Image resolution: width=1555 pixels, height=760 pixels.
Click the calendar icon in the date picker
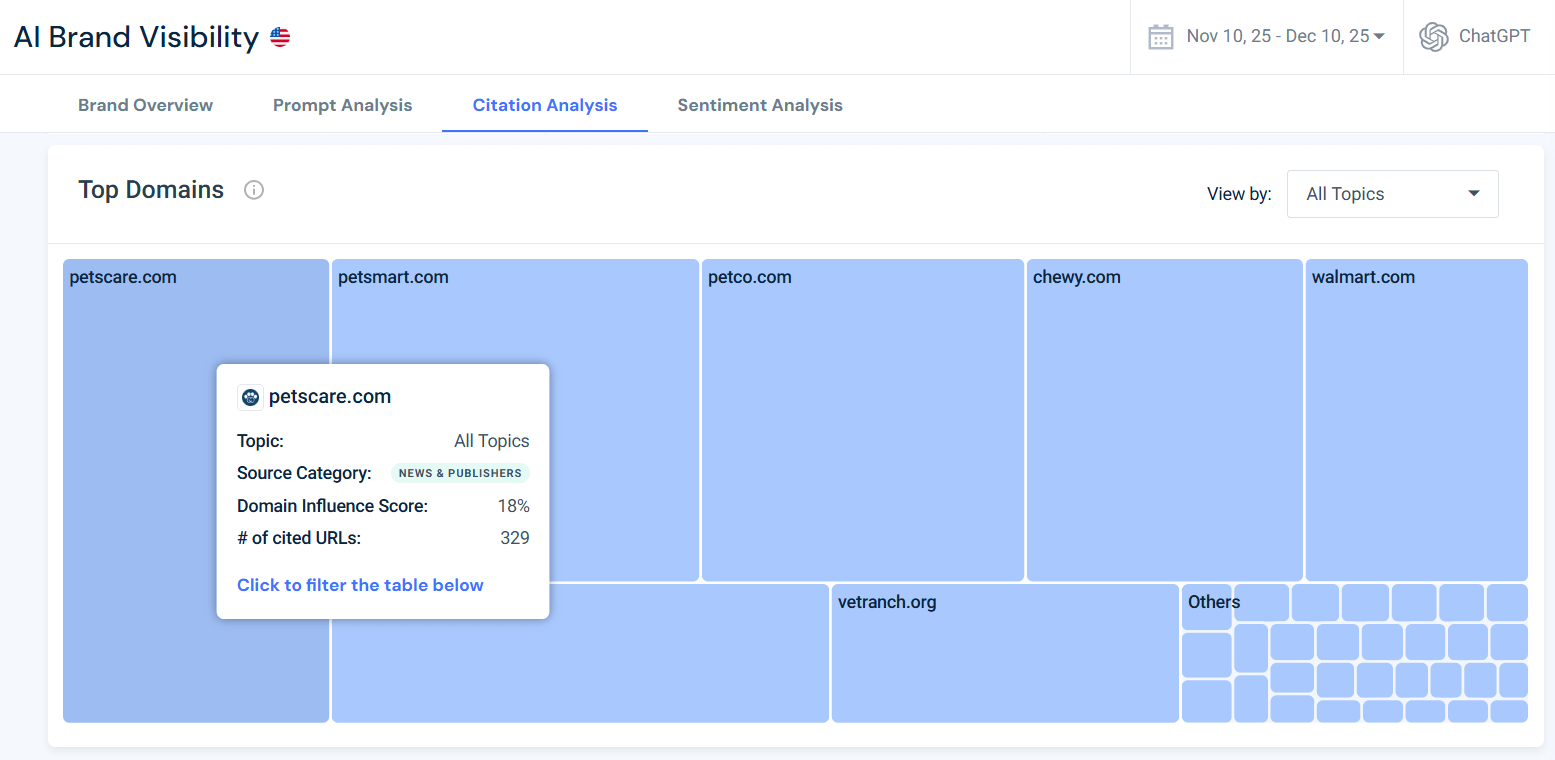point(1160,35)
